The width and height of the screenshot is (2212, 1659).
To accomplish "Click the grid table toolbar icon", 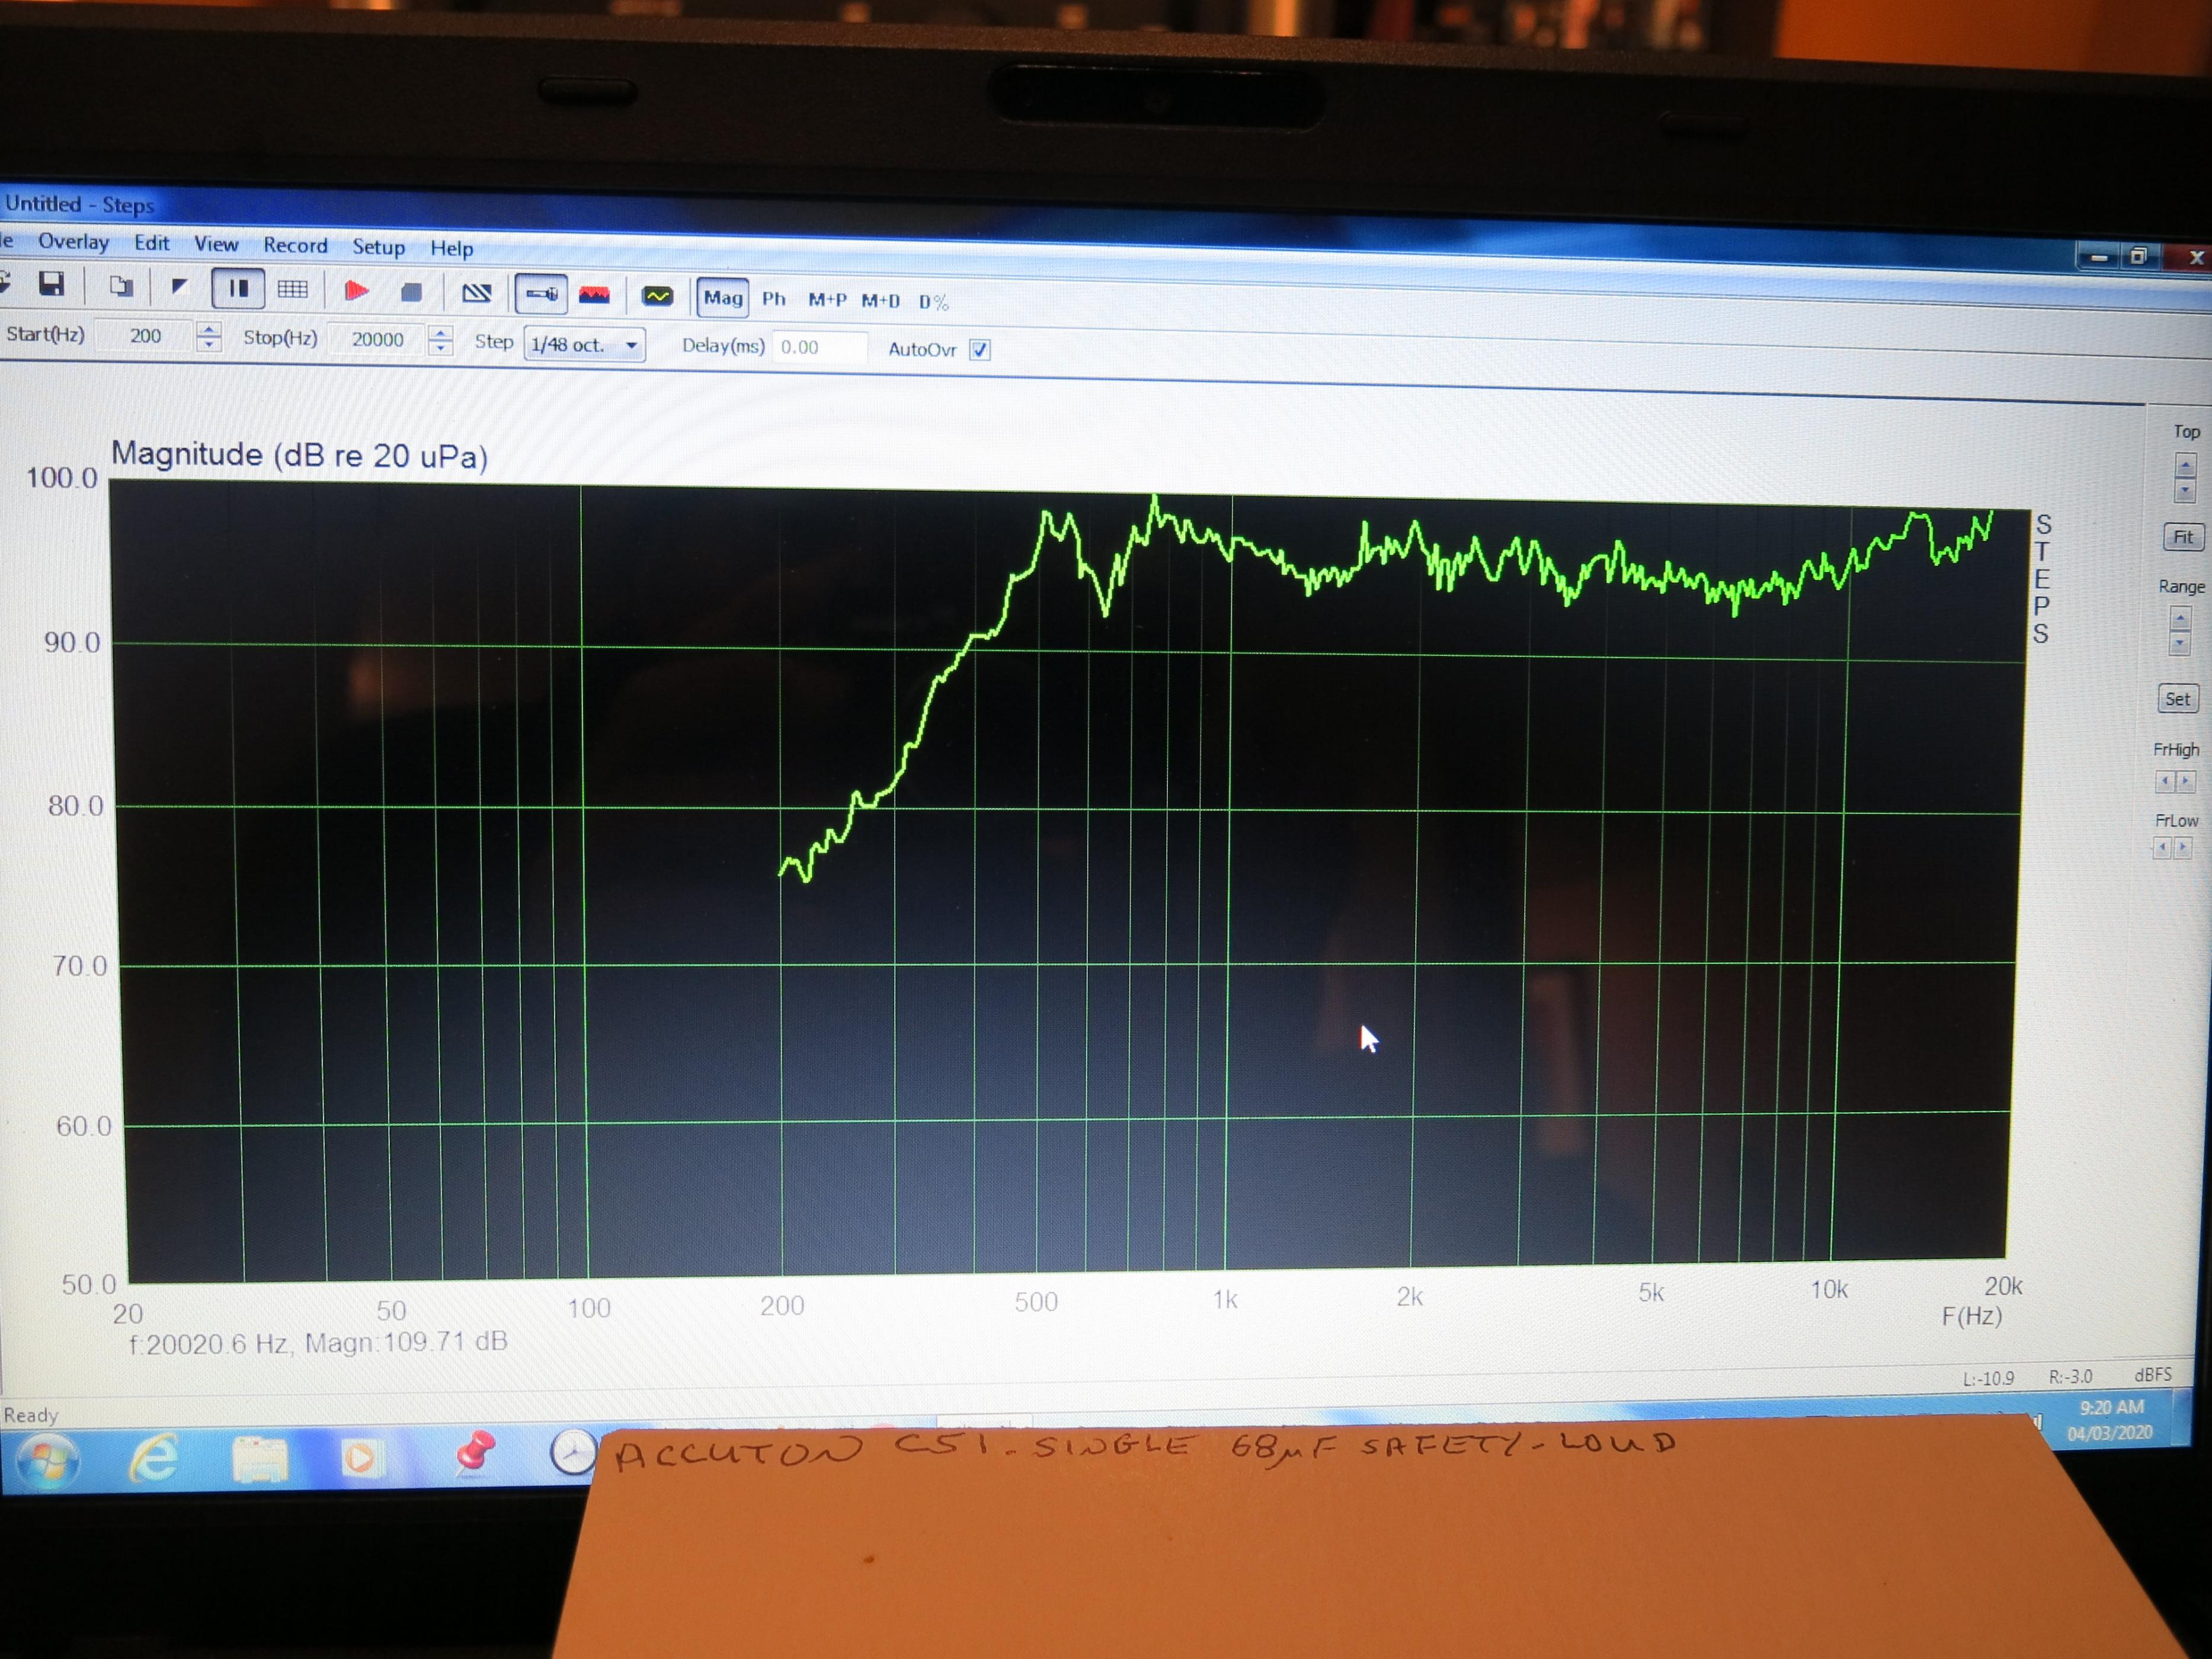I will [292, 290].
